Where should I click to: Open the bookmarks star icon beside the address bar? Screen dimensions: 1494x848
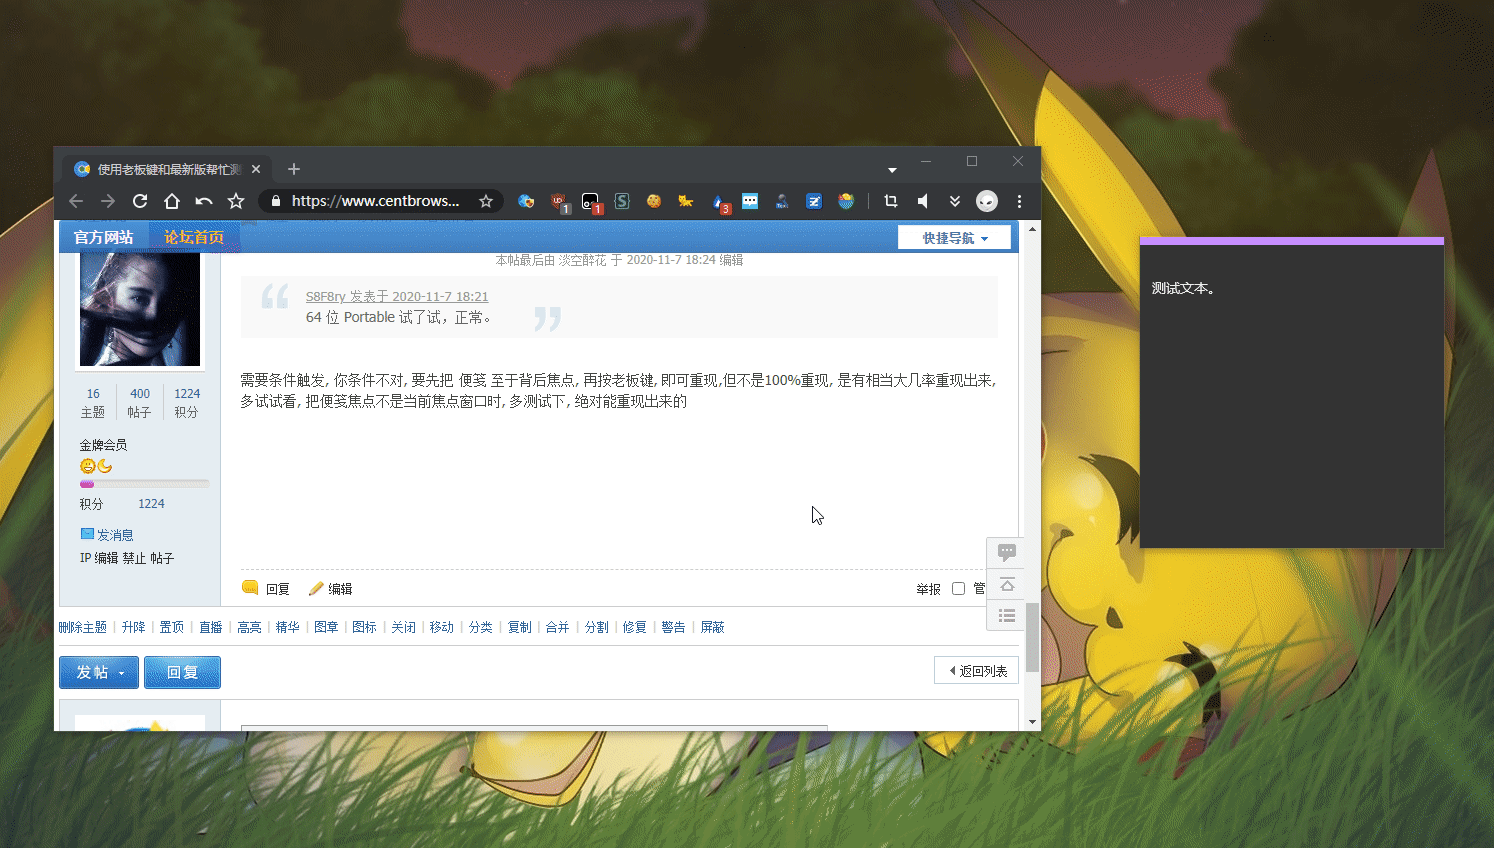point(236,201)
